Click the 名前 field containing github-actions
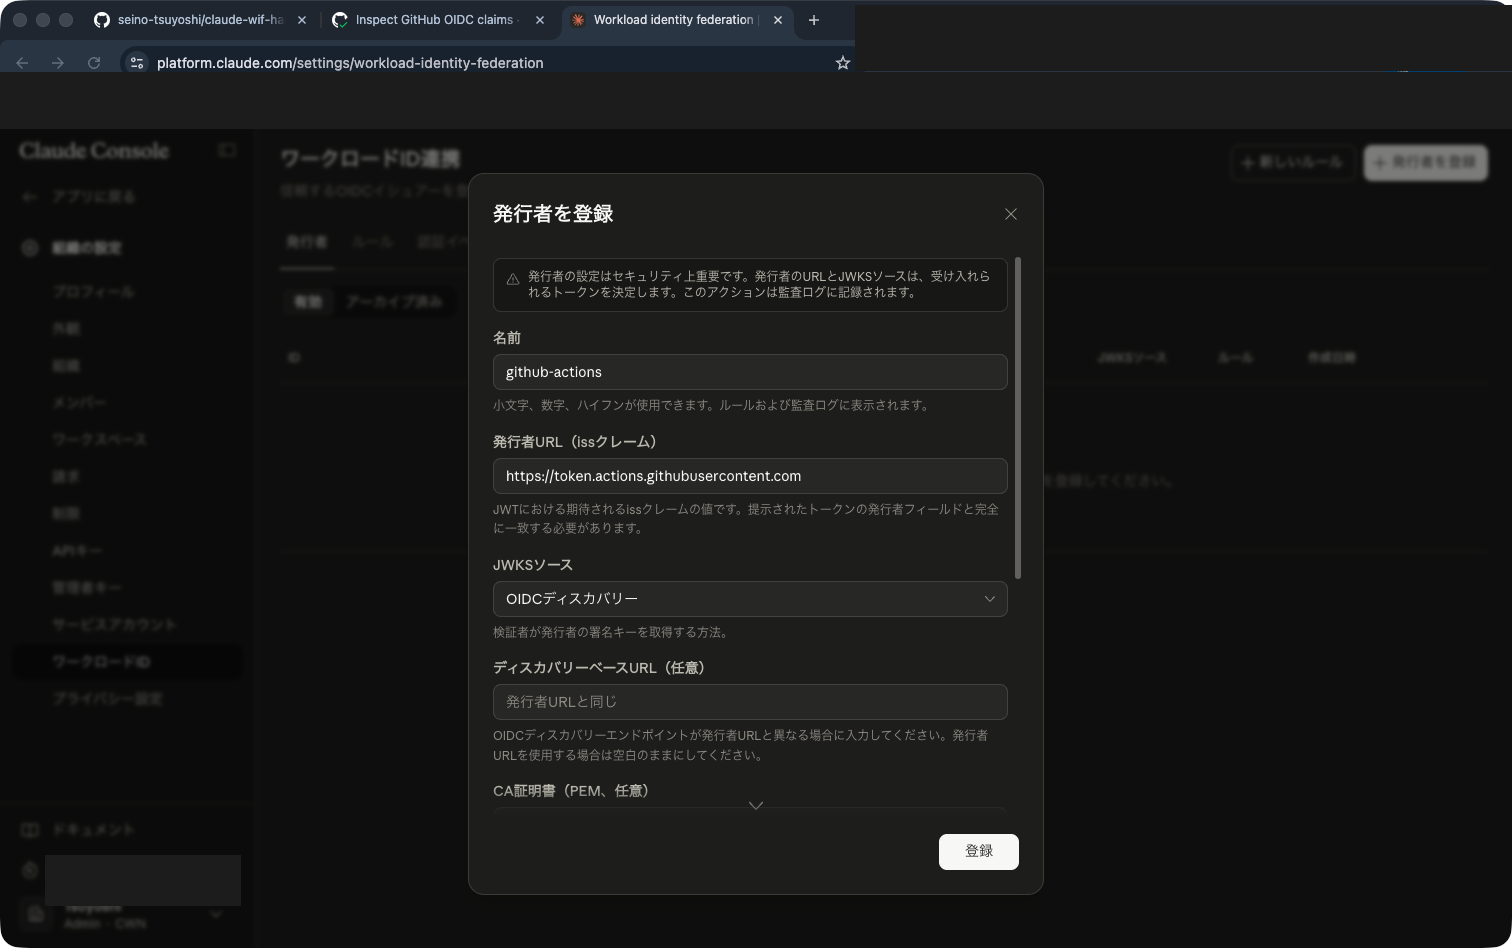 pyautogui.click(x=750, y=372)
